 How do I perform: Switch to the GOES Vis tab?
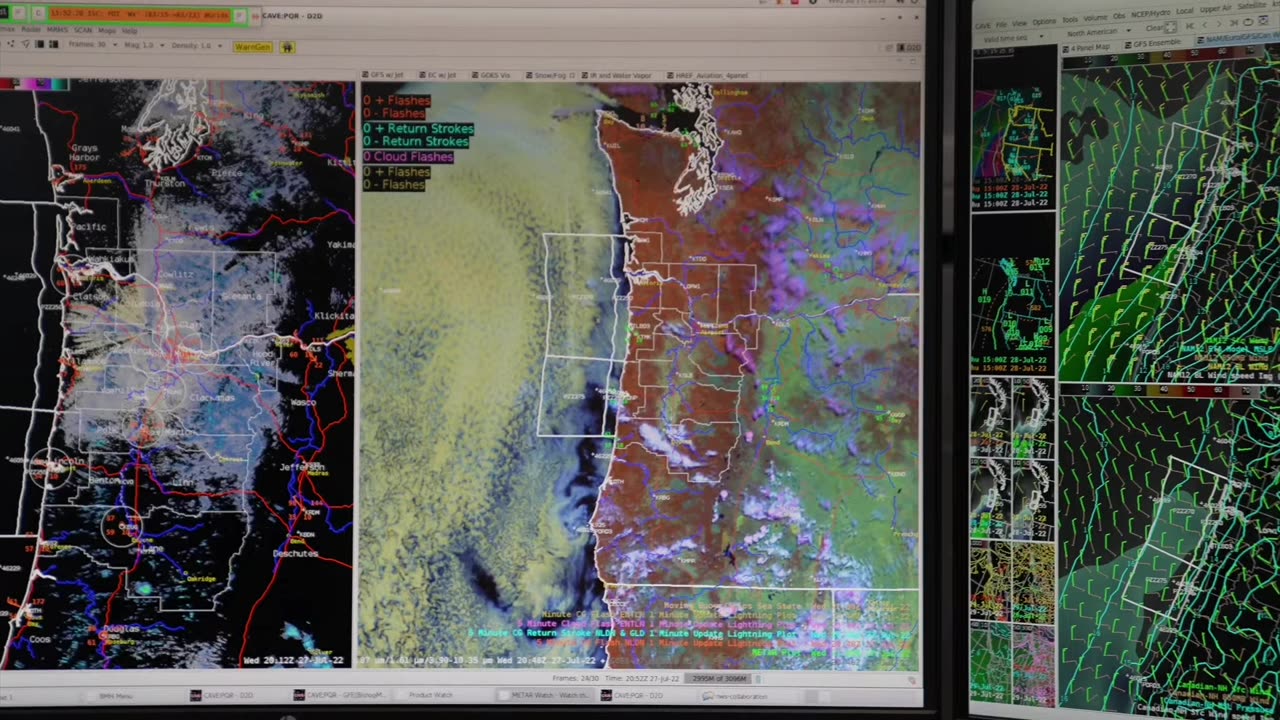(x=490, y=75)
